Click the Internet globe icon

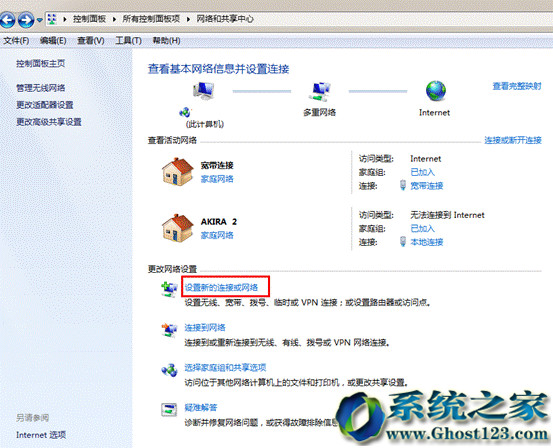tap(436, 91)
